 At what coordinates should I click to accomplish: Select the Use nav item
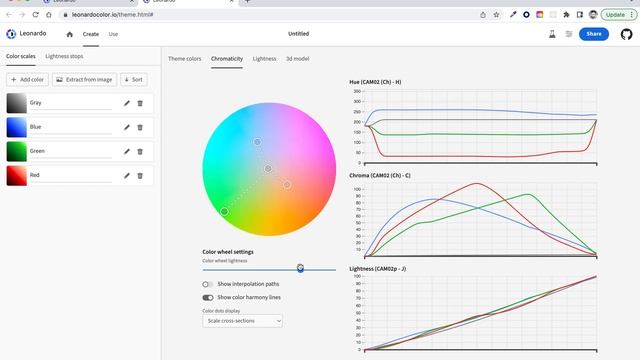coord(113,34)
